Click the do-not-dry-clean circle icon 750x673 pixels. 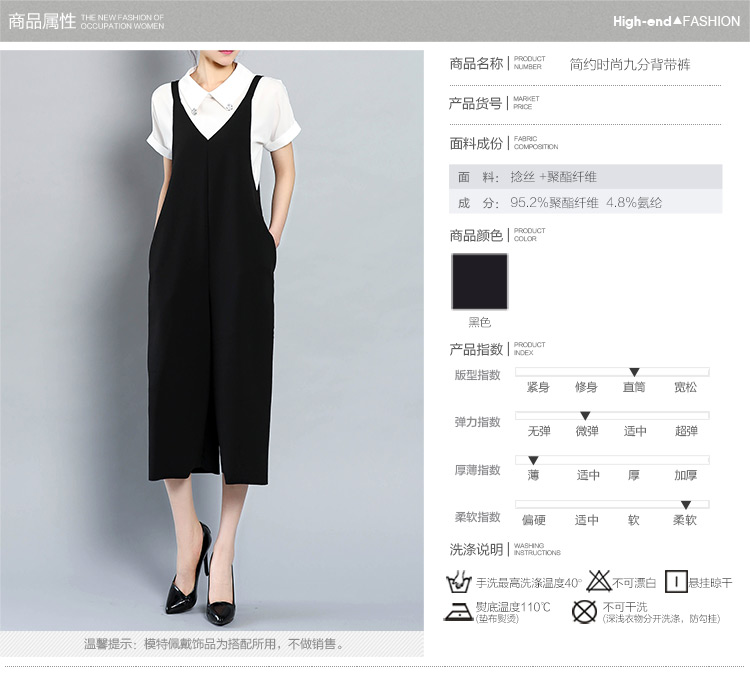585,612
